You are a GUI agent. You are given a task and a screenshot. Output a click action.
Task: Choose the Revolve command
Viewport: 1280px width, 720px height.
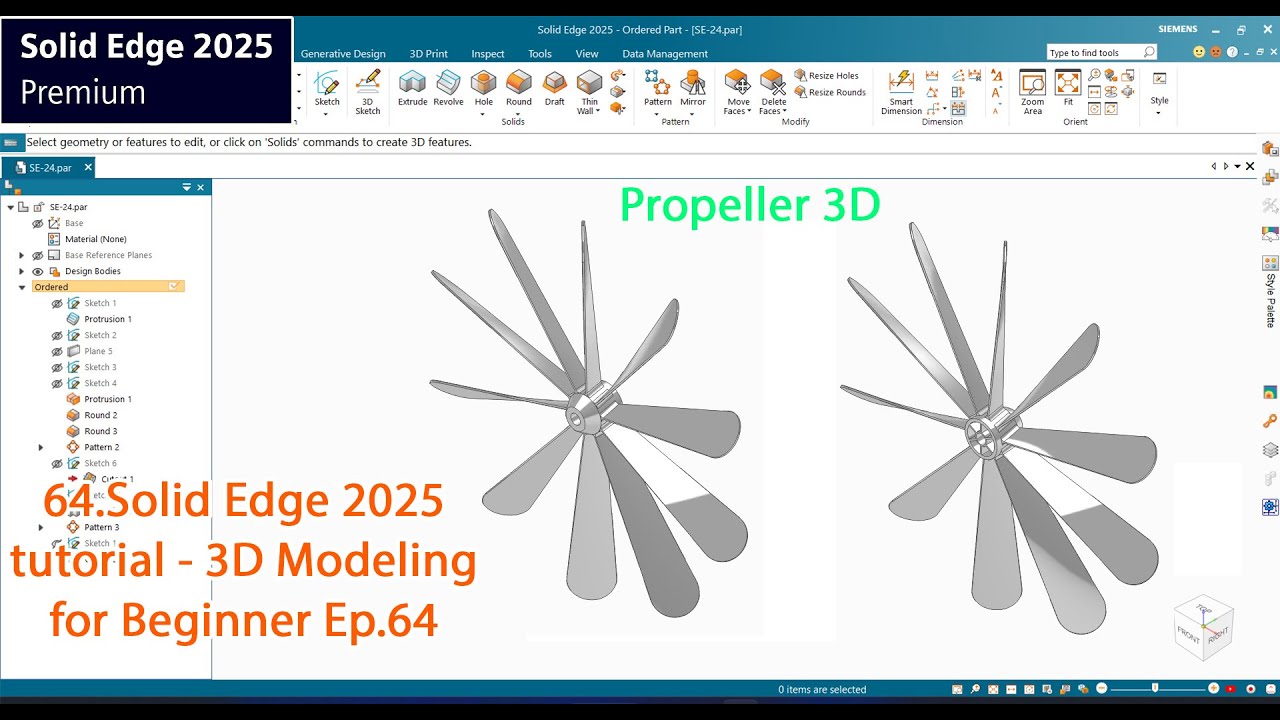point(448,88)
